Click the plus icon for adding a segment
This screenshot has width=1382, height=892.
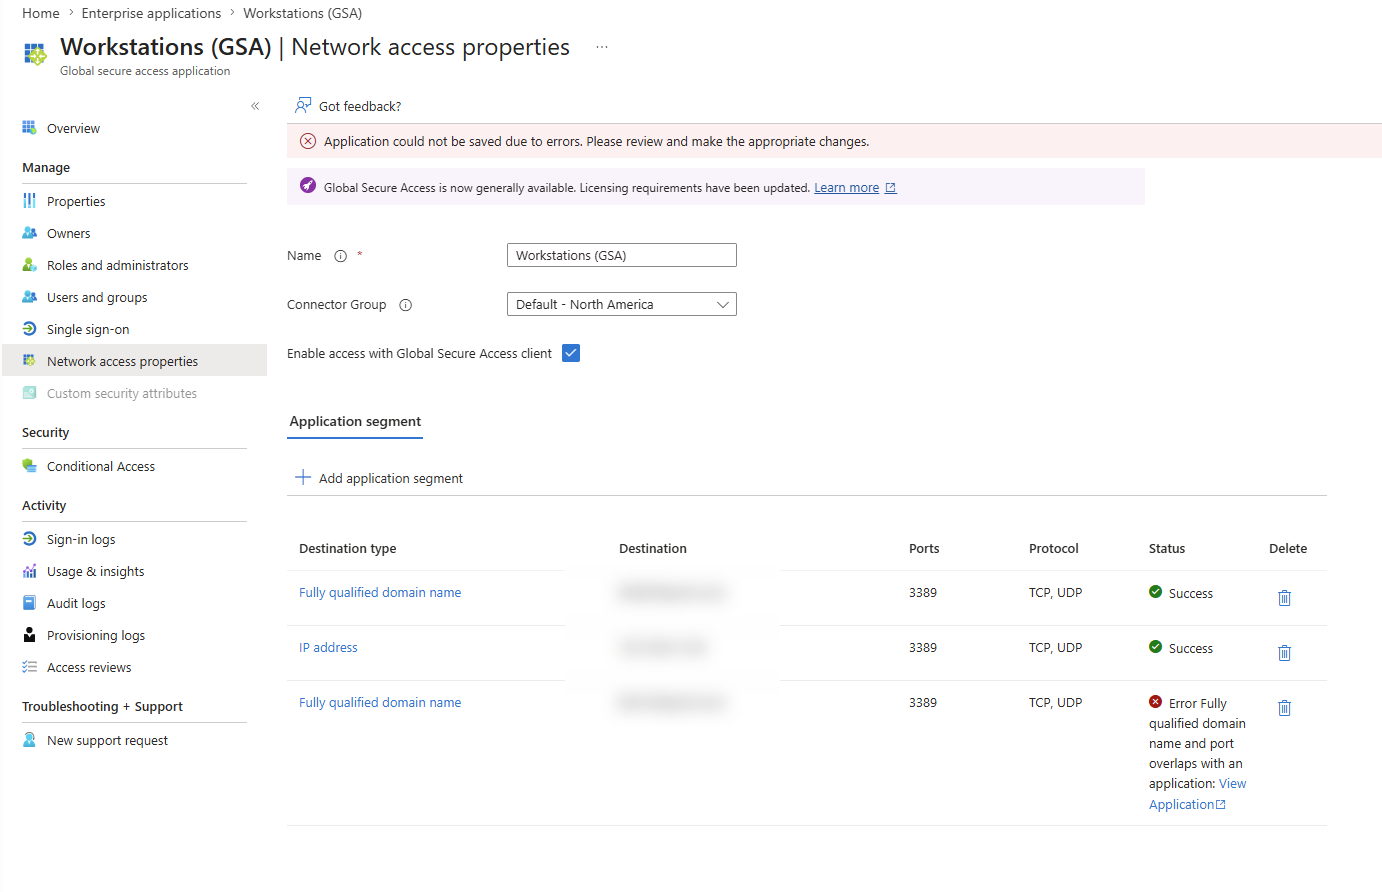[x=303, y=477]
